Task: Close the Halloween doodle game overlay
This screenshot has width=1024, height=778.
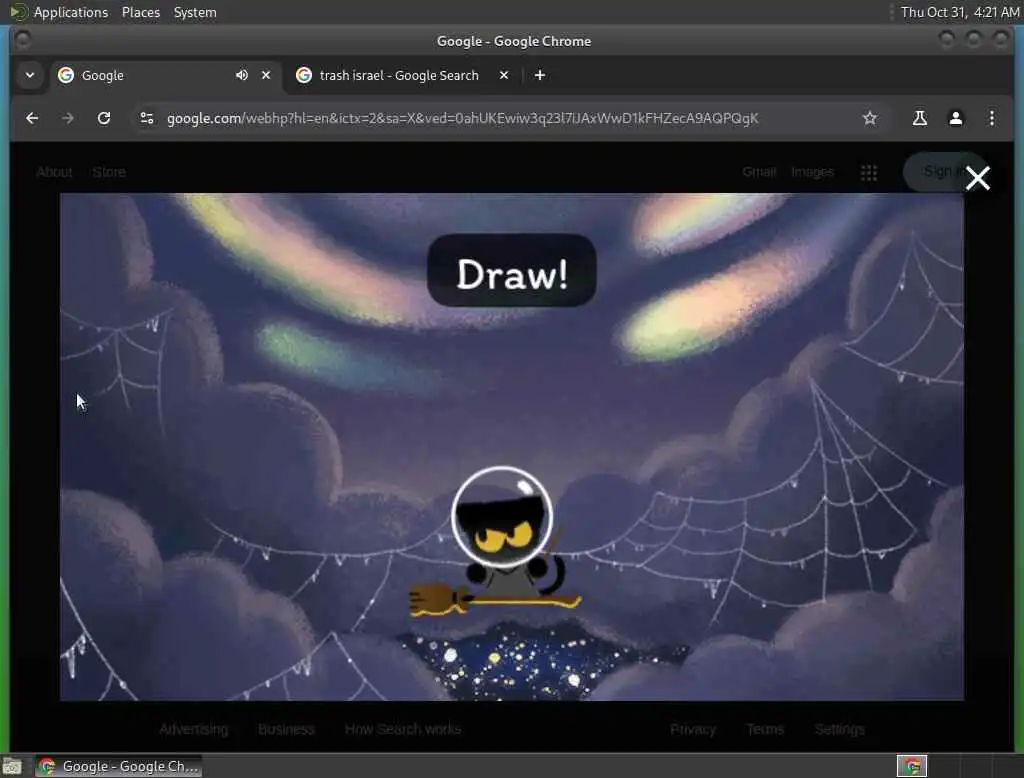Action: pyautogui.click(x=978, y=178)
